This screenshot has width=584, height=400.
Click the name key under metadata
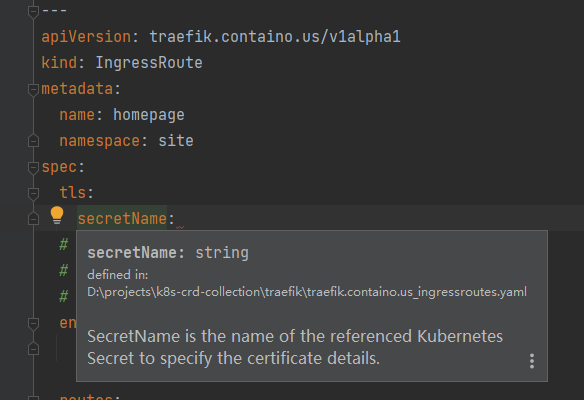[x=77, y=115]
